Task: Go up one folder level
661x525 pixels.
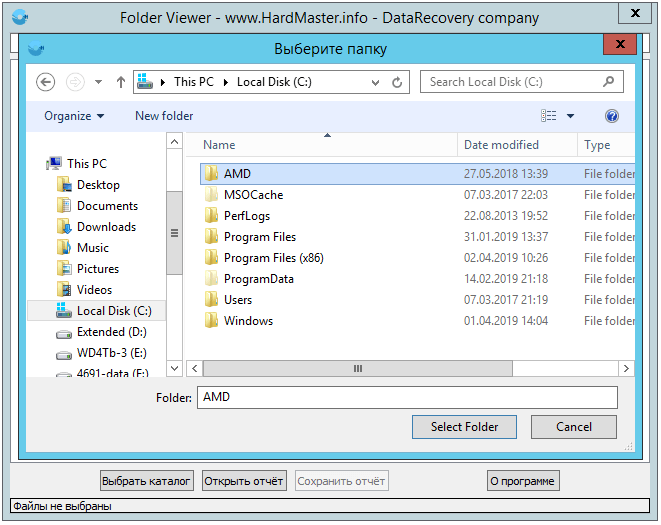Action: click(x=121, y=82)
